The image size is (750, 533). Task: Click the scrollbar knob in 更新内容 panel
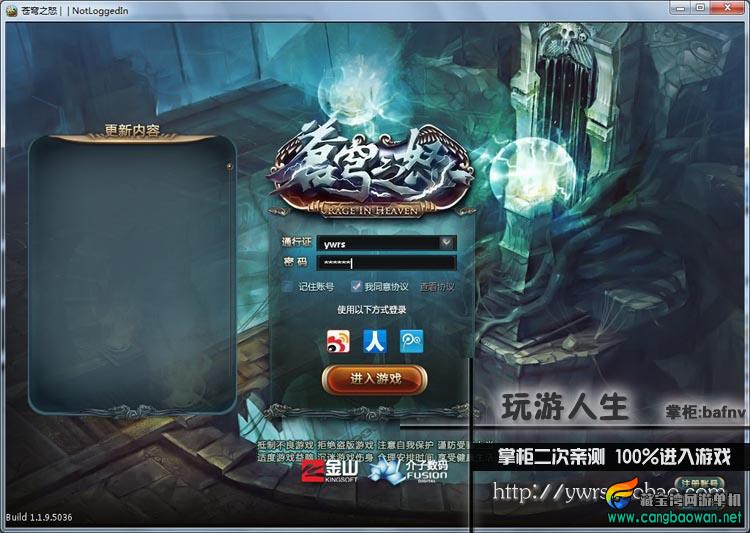[x=229, y=167]
